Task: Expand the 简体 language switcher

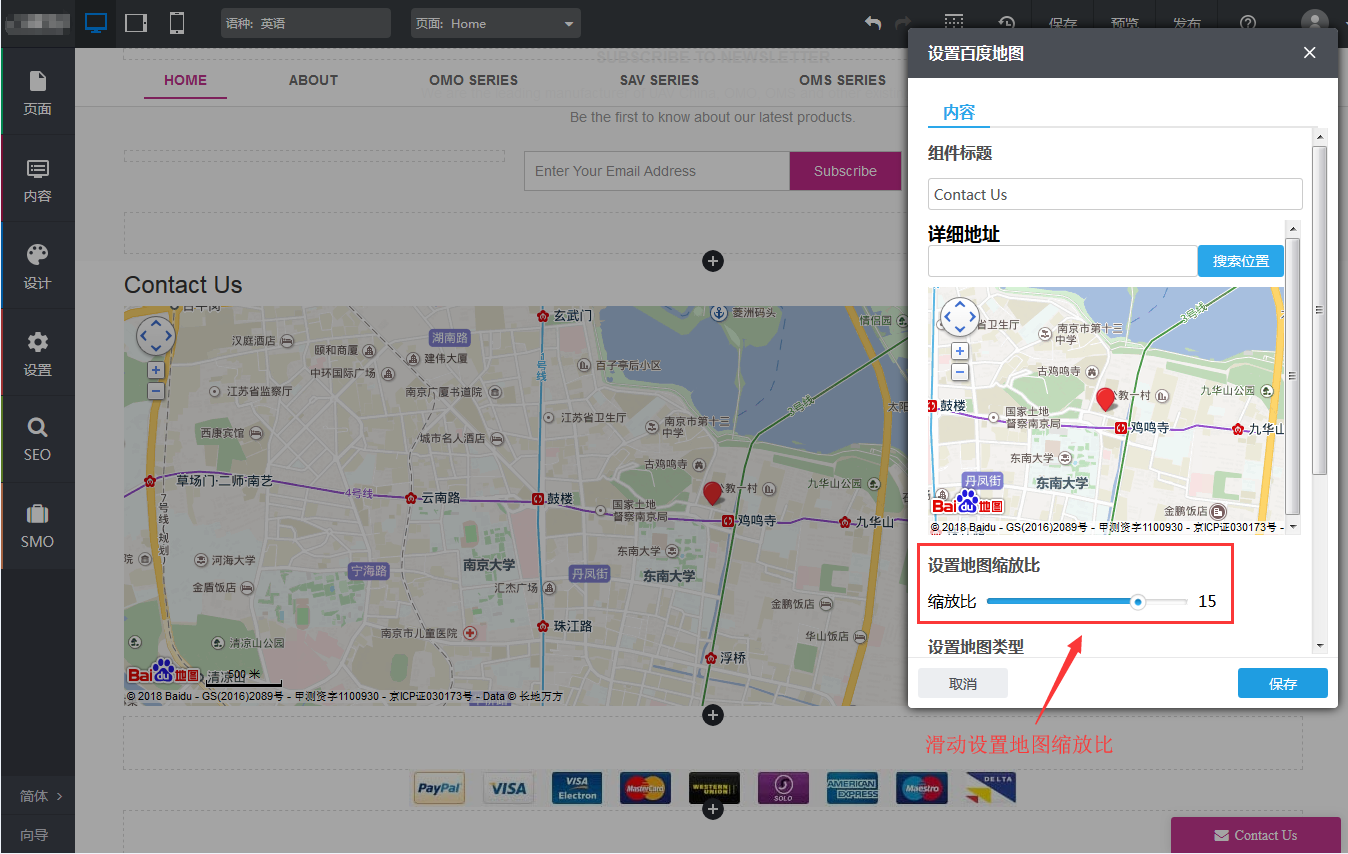Action: tap(40, 796)
